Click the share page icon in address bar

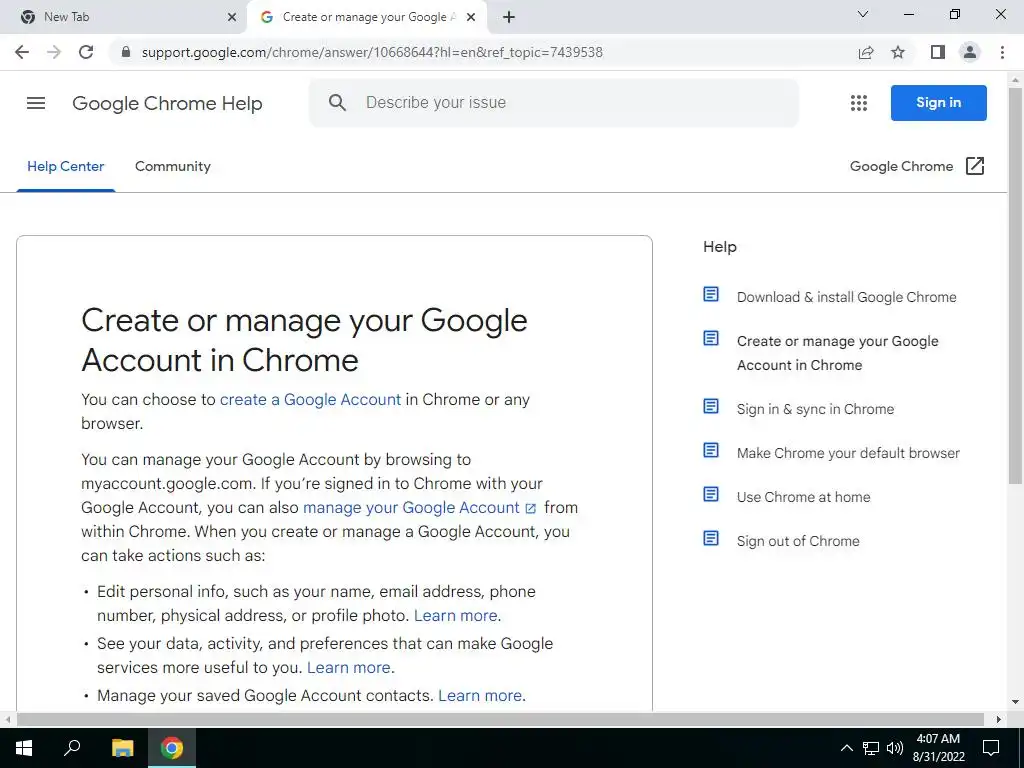pyautogui.click(x=866, y=52)
